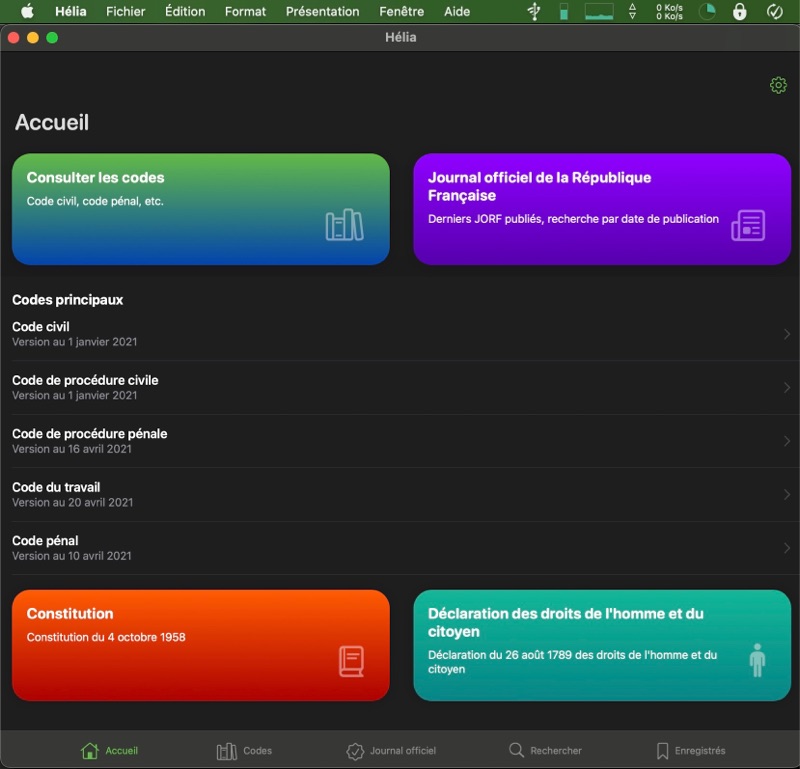
Task: Expand the Code civil chevron
Action: click(x=786, y=334)
